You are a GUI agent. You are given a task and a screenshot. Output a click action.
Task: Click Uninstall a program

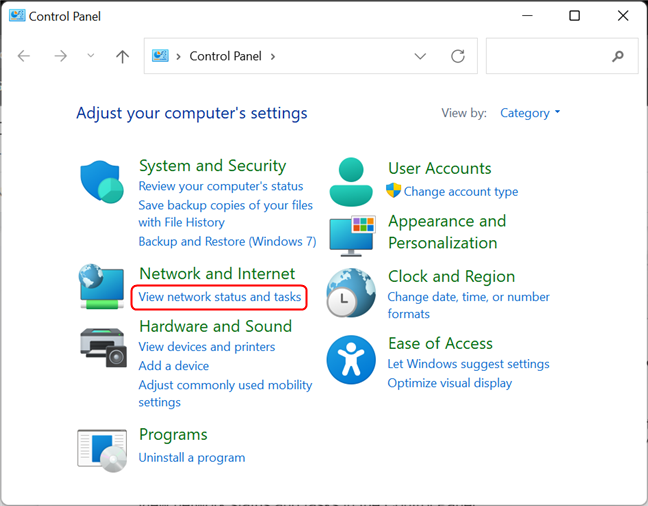192,458
